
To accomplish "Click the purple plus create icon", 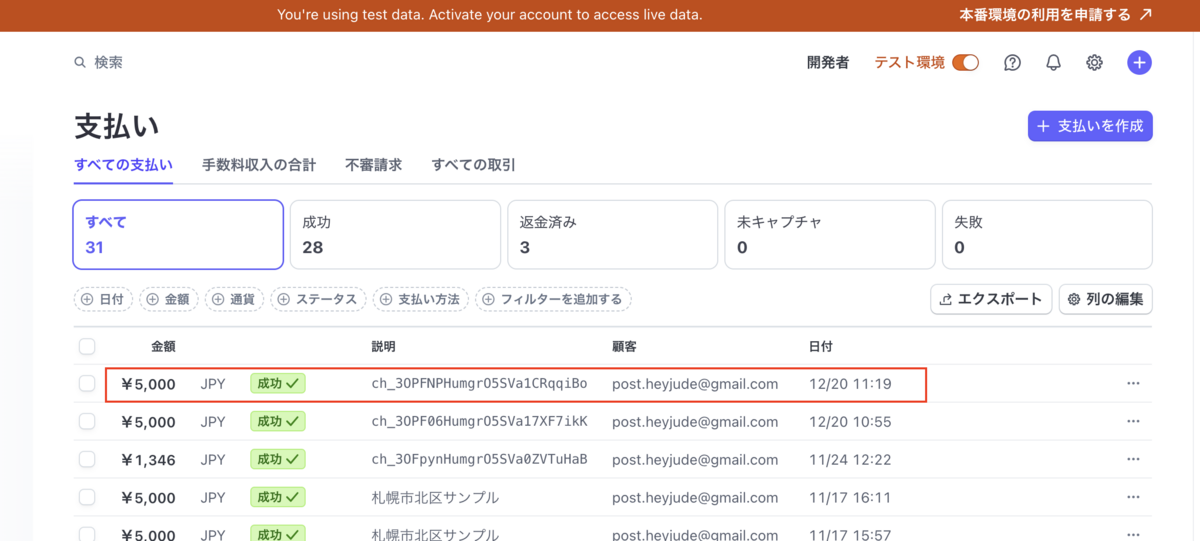I will click(x=1139, y=62).
